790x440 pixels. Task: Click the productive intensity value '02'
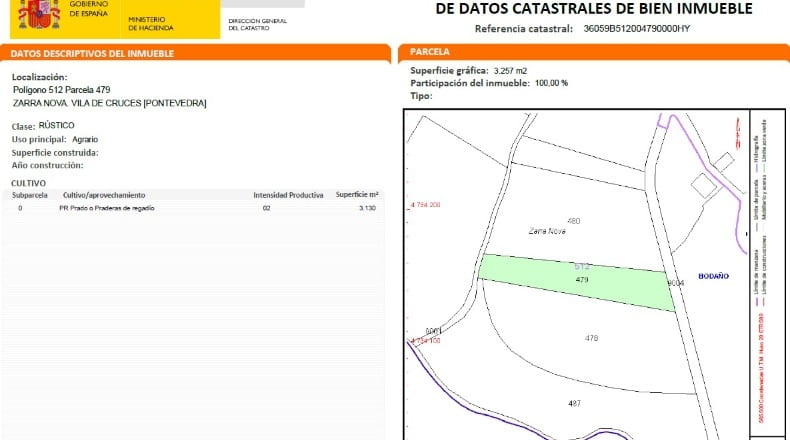pyautogui.click(x=267, y=208)
